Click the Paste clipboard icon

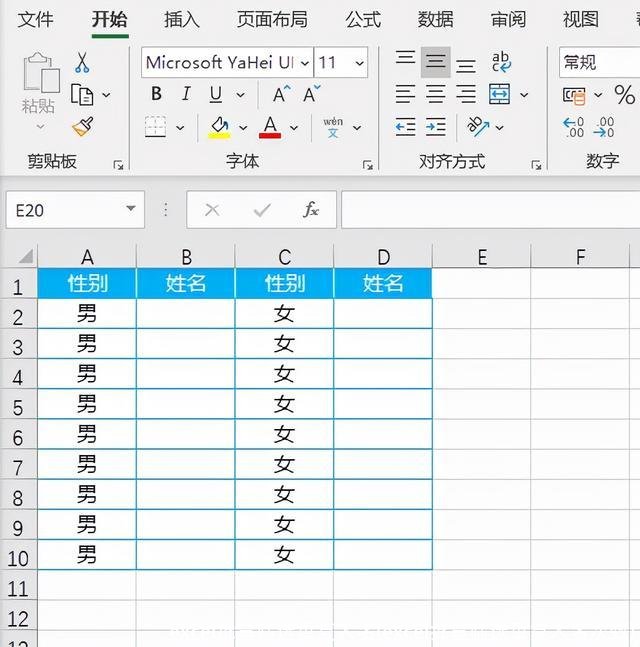point(40,82)
